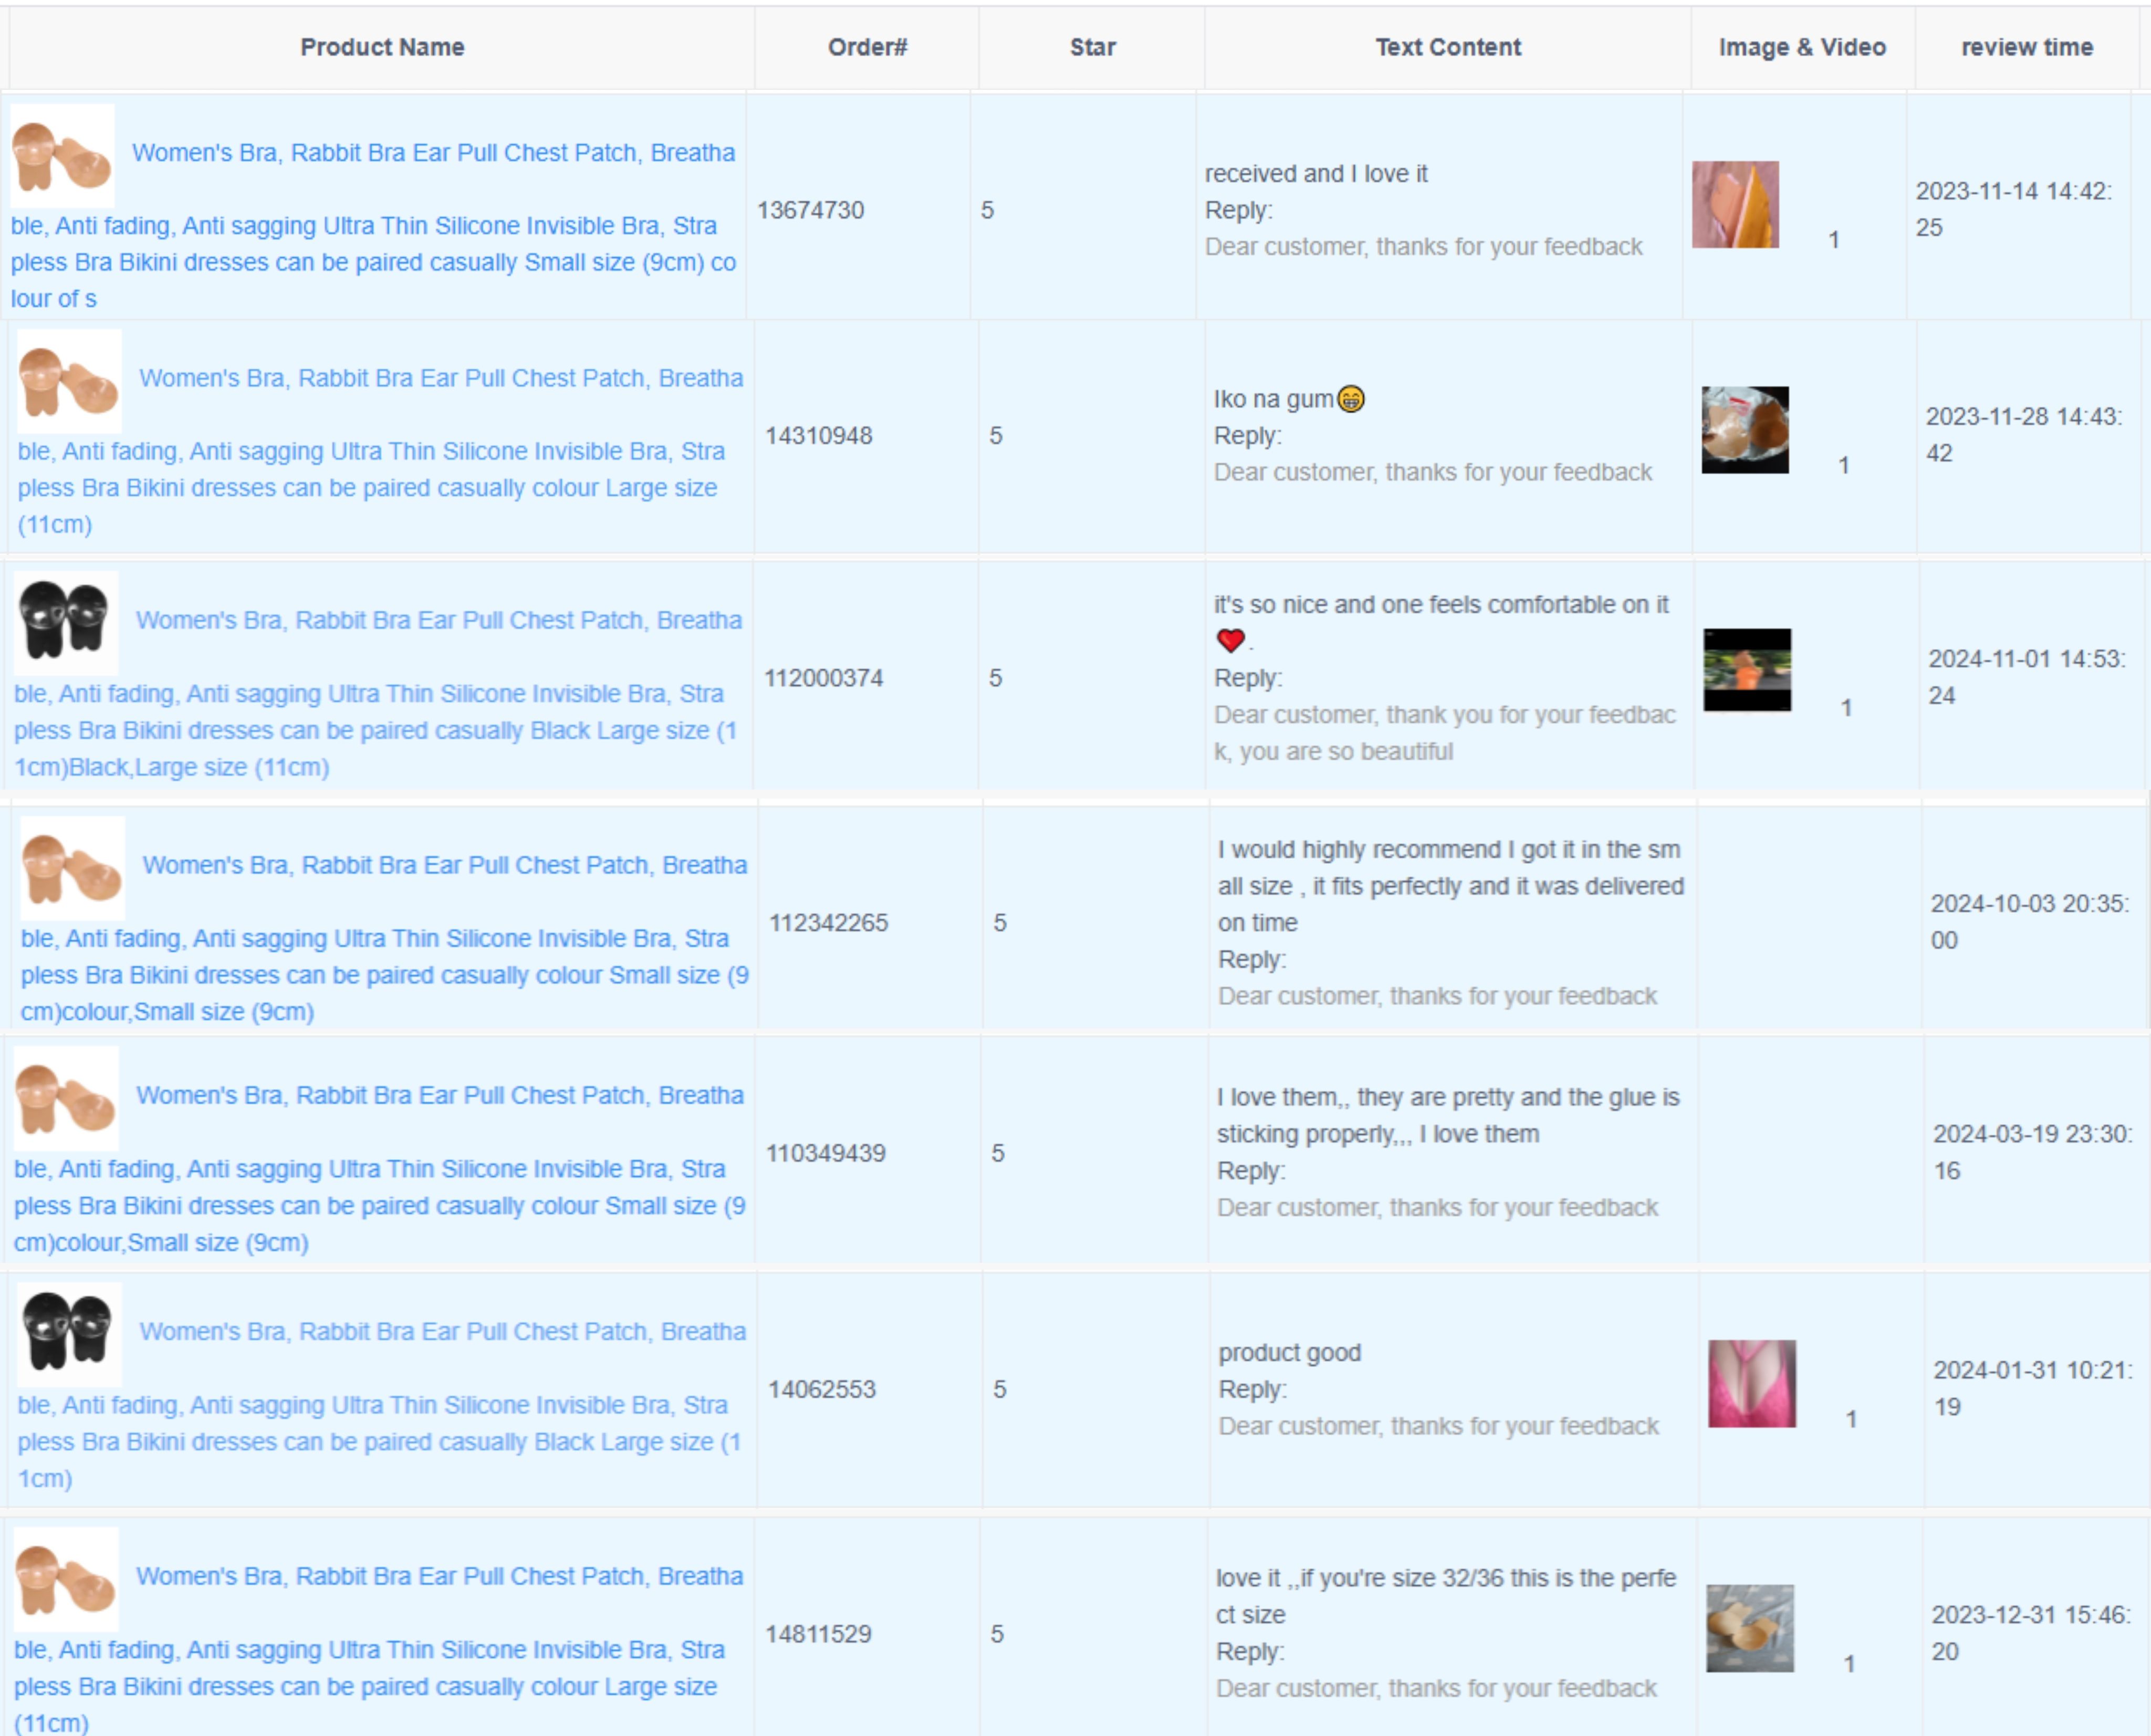The height and width of the screenshot is (1736, 2151).
Task: Click the Text Content column header
Action: click(1447, 47)
